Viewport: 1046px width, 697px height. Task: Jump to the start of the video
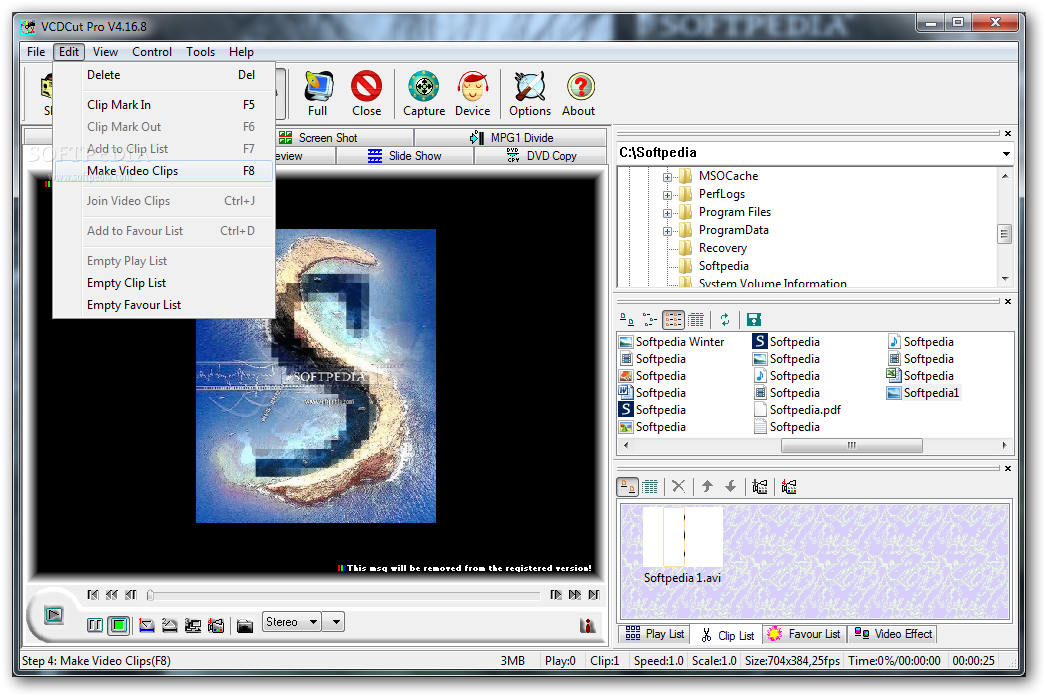tap(93, 594)
